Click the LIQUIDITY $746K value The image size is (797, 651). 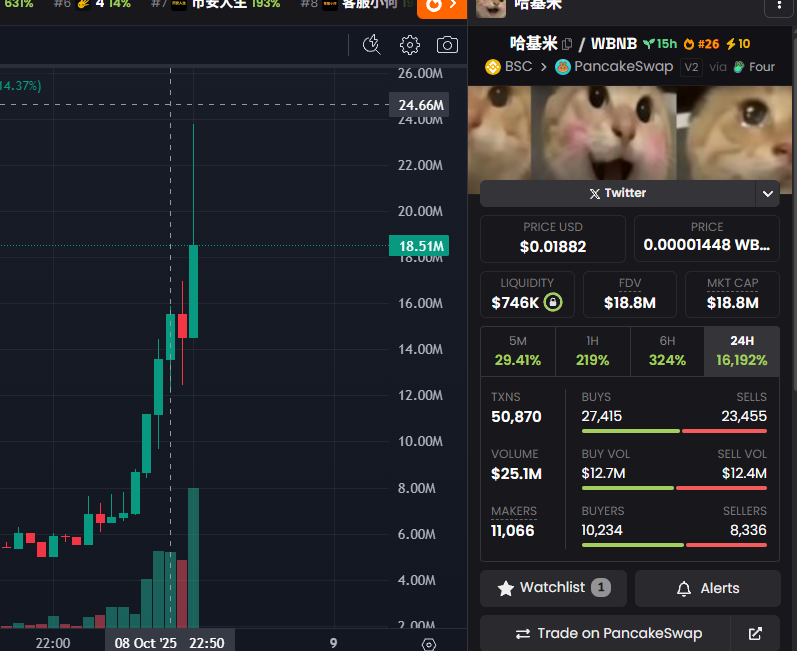tap(515, 303)
